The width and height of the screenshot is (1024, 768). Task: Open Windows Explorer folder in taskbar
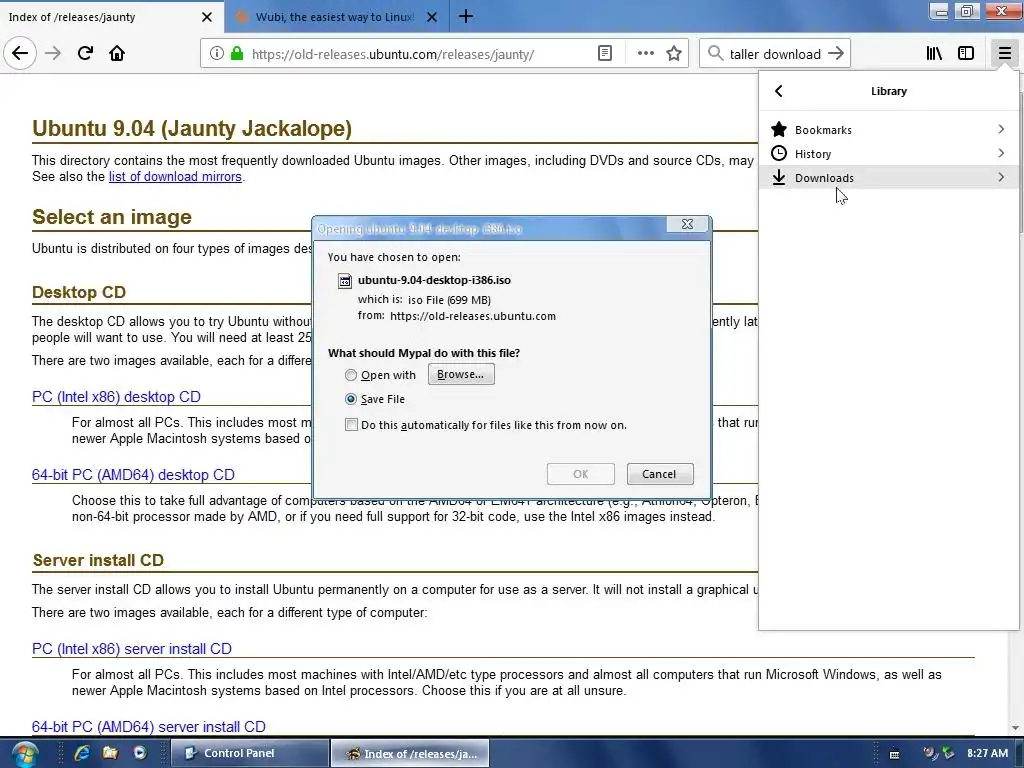[x=110, y=753]
